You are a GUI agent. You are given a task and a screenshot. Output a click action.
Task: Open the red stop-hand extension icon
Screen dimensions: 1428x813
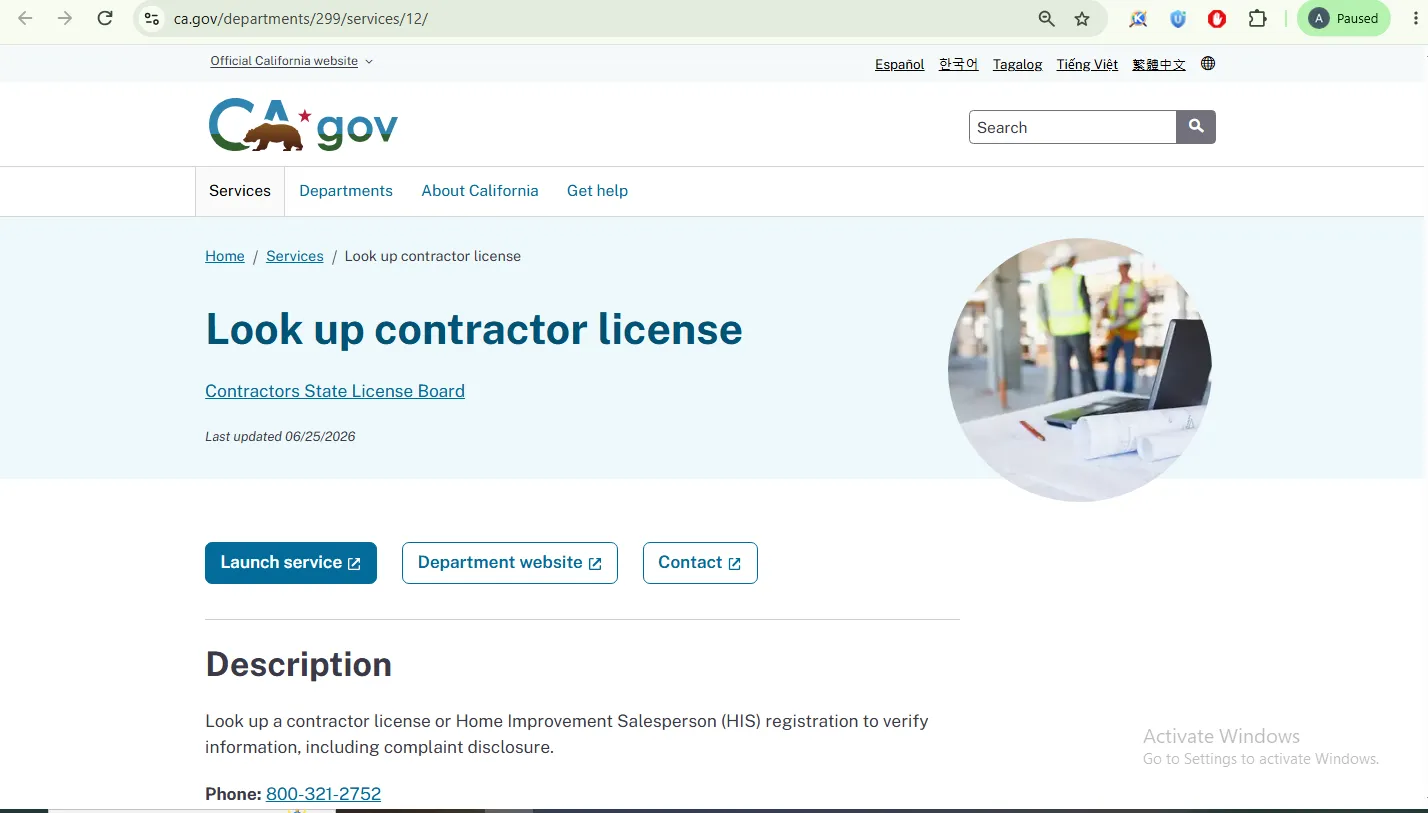point(1217,18)
